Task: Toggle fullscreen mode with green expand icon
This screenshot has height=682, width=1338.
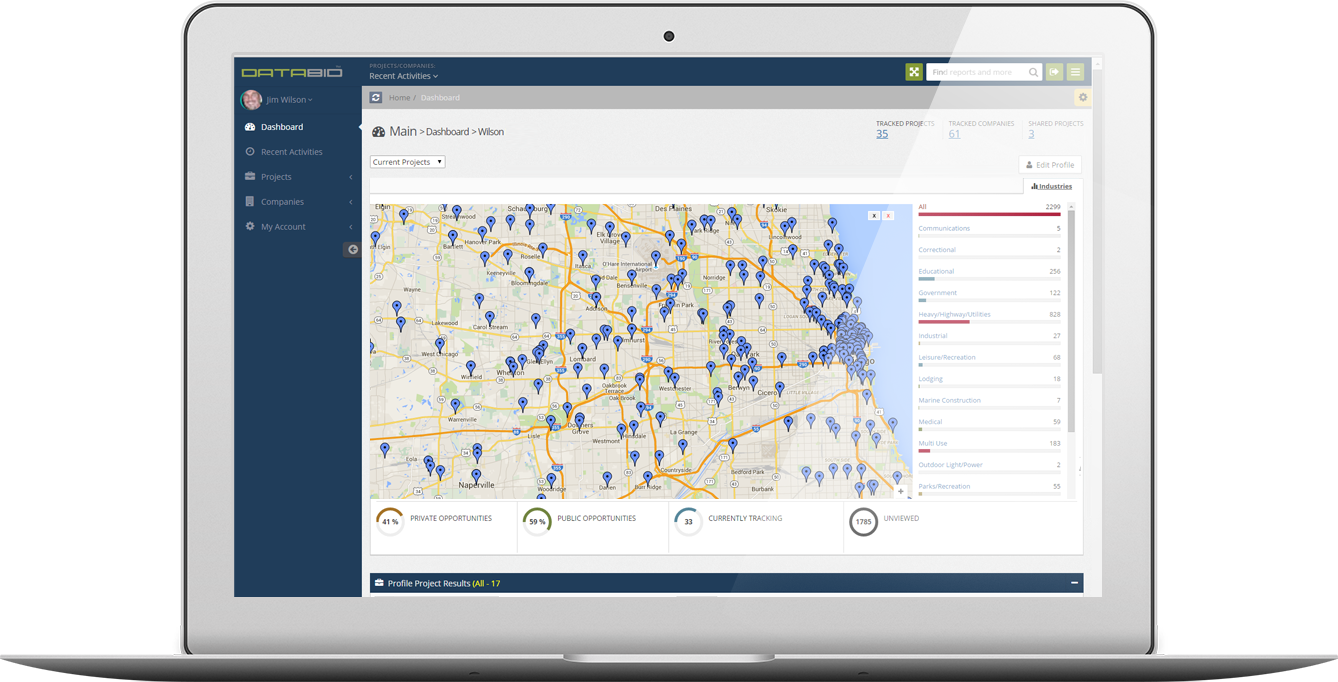Action: (x=914, y=71)
